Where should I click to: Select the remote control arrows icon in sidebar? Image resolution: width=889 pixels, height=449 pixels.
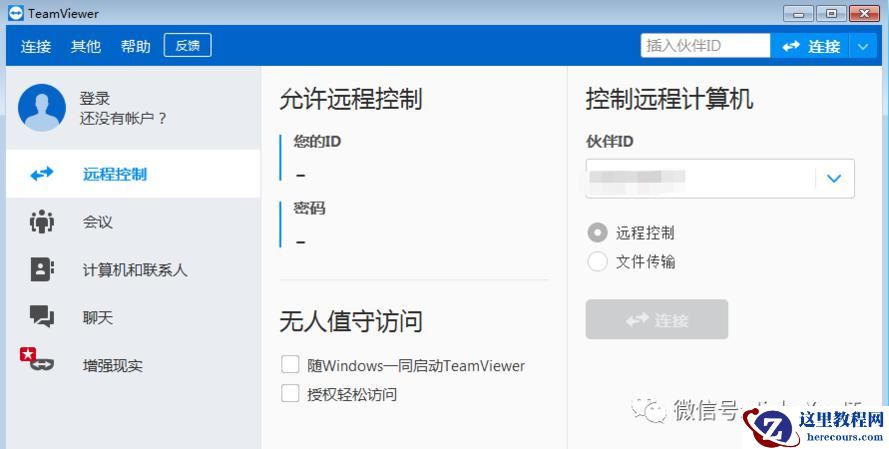pyautogui.click(x=41, y=173)
